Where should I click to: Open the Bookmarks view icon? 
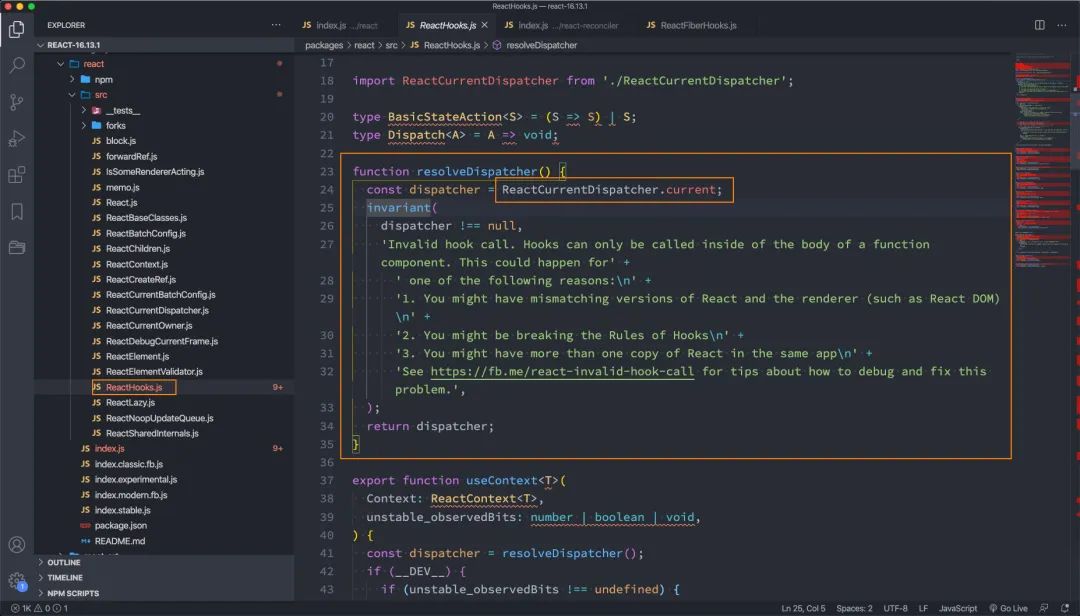pyautogui.click(x=17, y=212)
